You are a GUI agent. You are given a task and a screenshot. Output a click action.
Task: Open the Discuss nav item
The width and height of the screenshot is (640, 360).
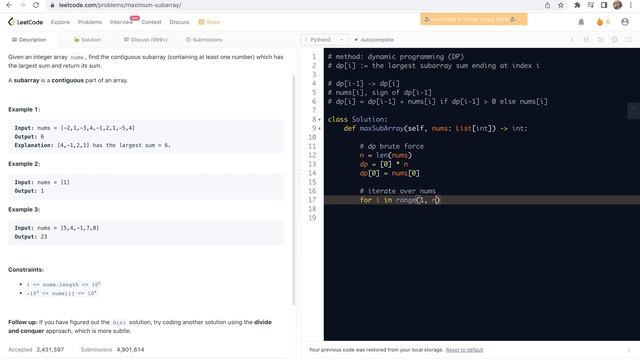[x=180, y=22]
